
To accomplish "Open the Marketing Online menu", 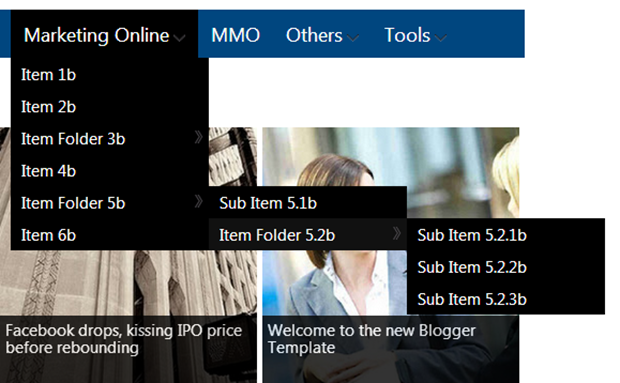I will (x=104, y=34).
